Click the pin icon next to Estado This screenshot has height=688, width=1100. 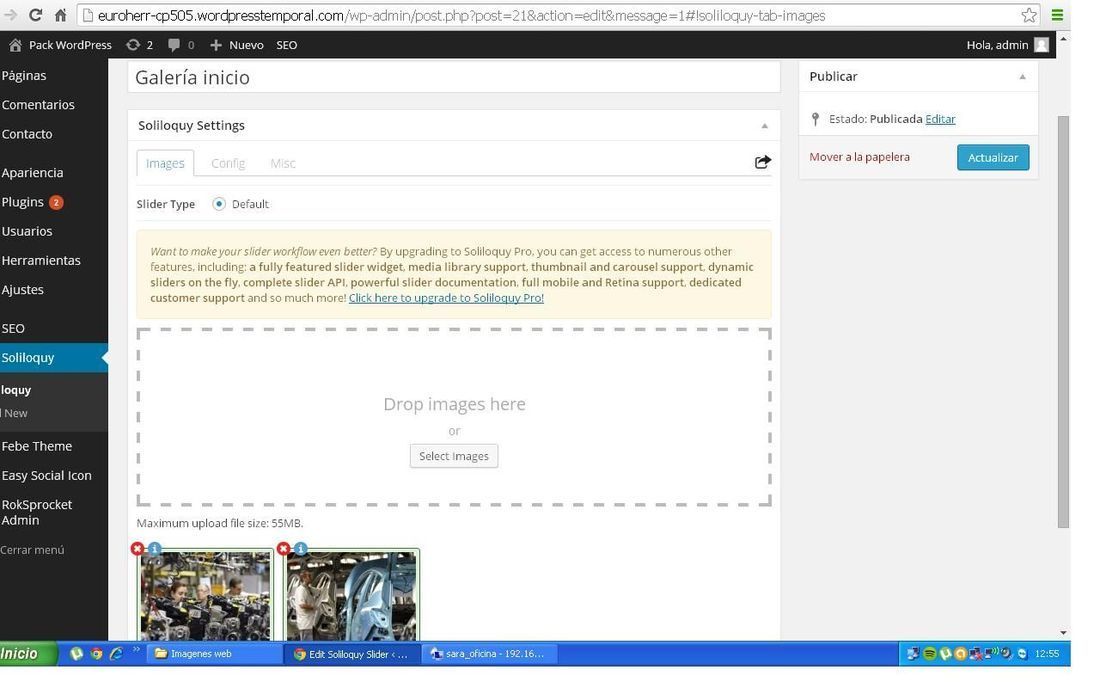tap(815, 119)
